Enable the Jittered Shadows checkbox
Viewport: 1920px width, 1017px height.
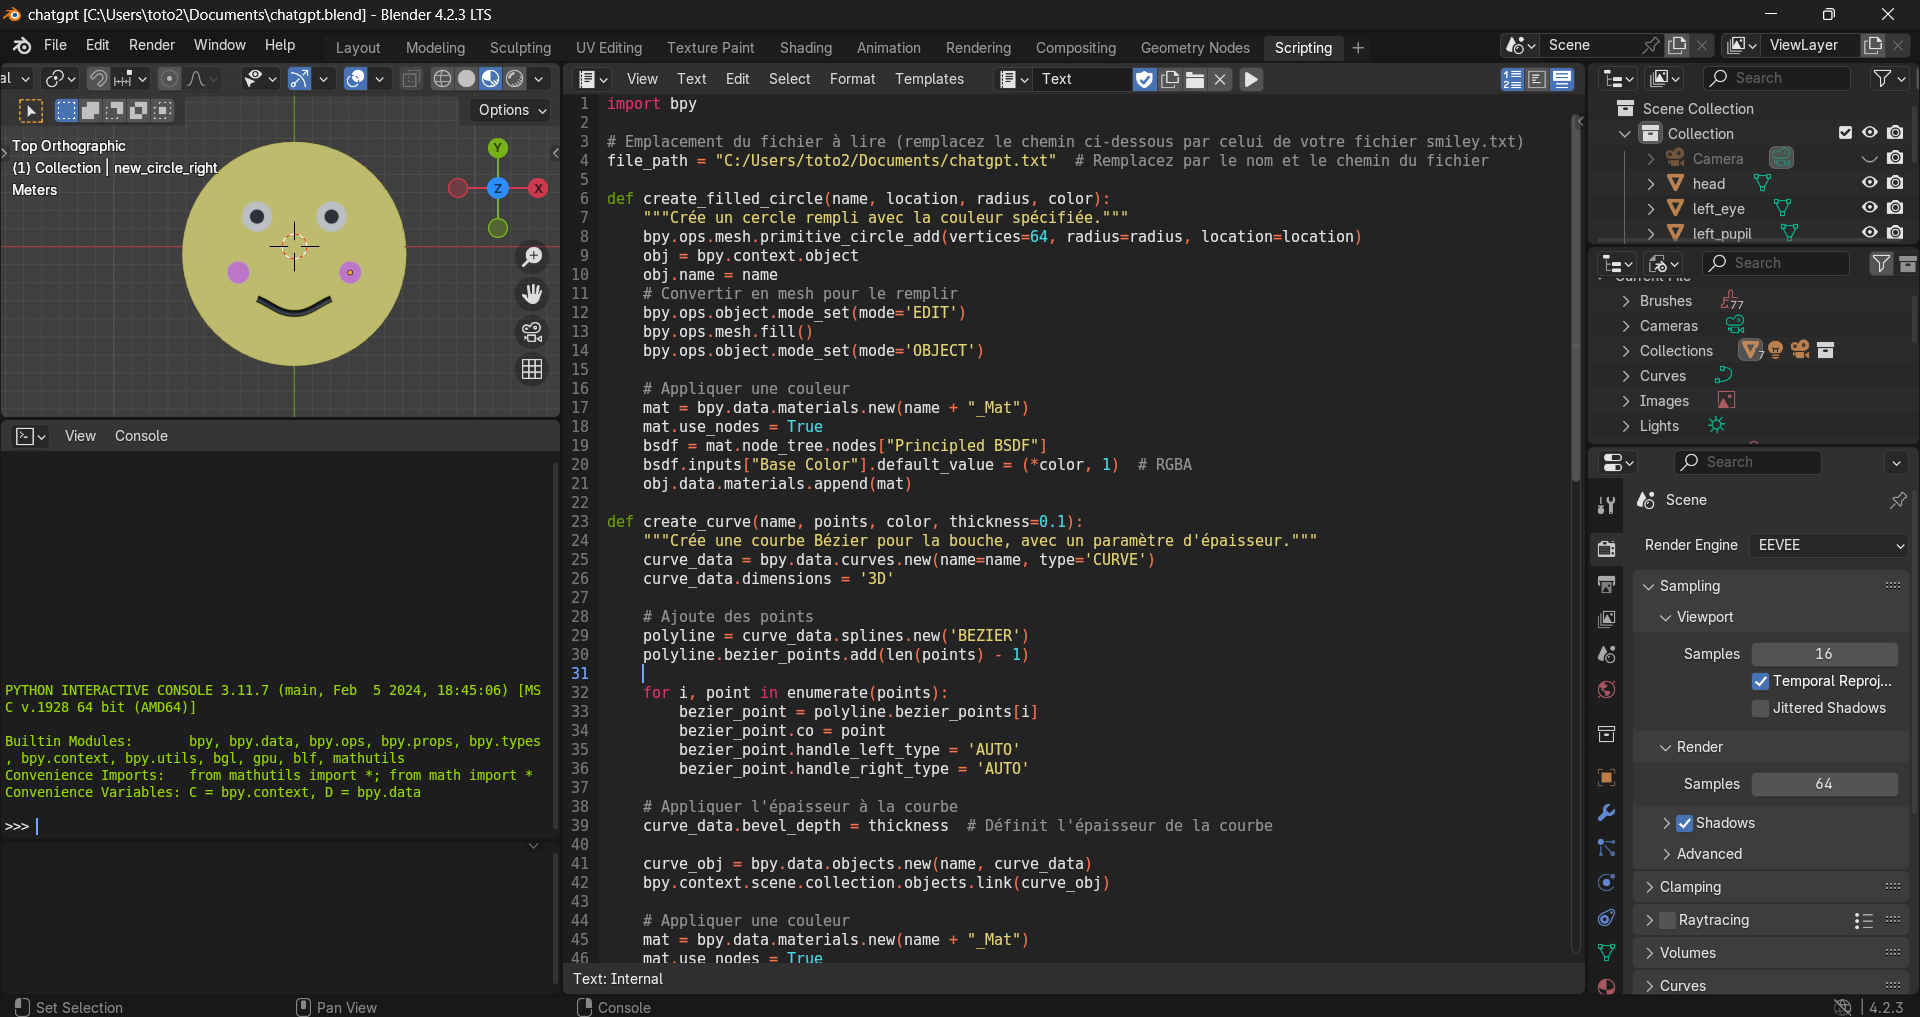1761,708
